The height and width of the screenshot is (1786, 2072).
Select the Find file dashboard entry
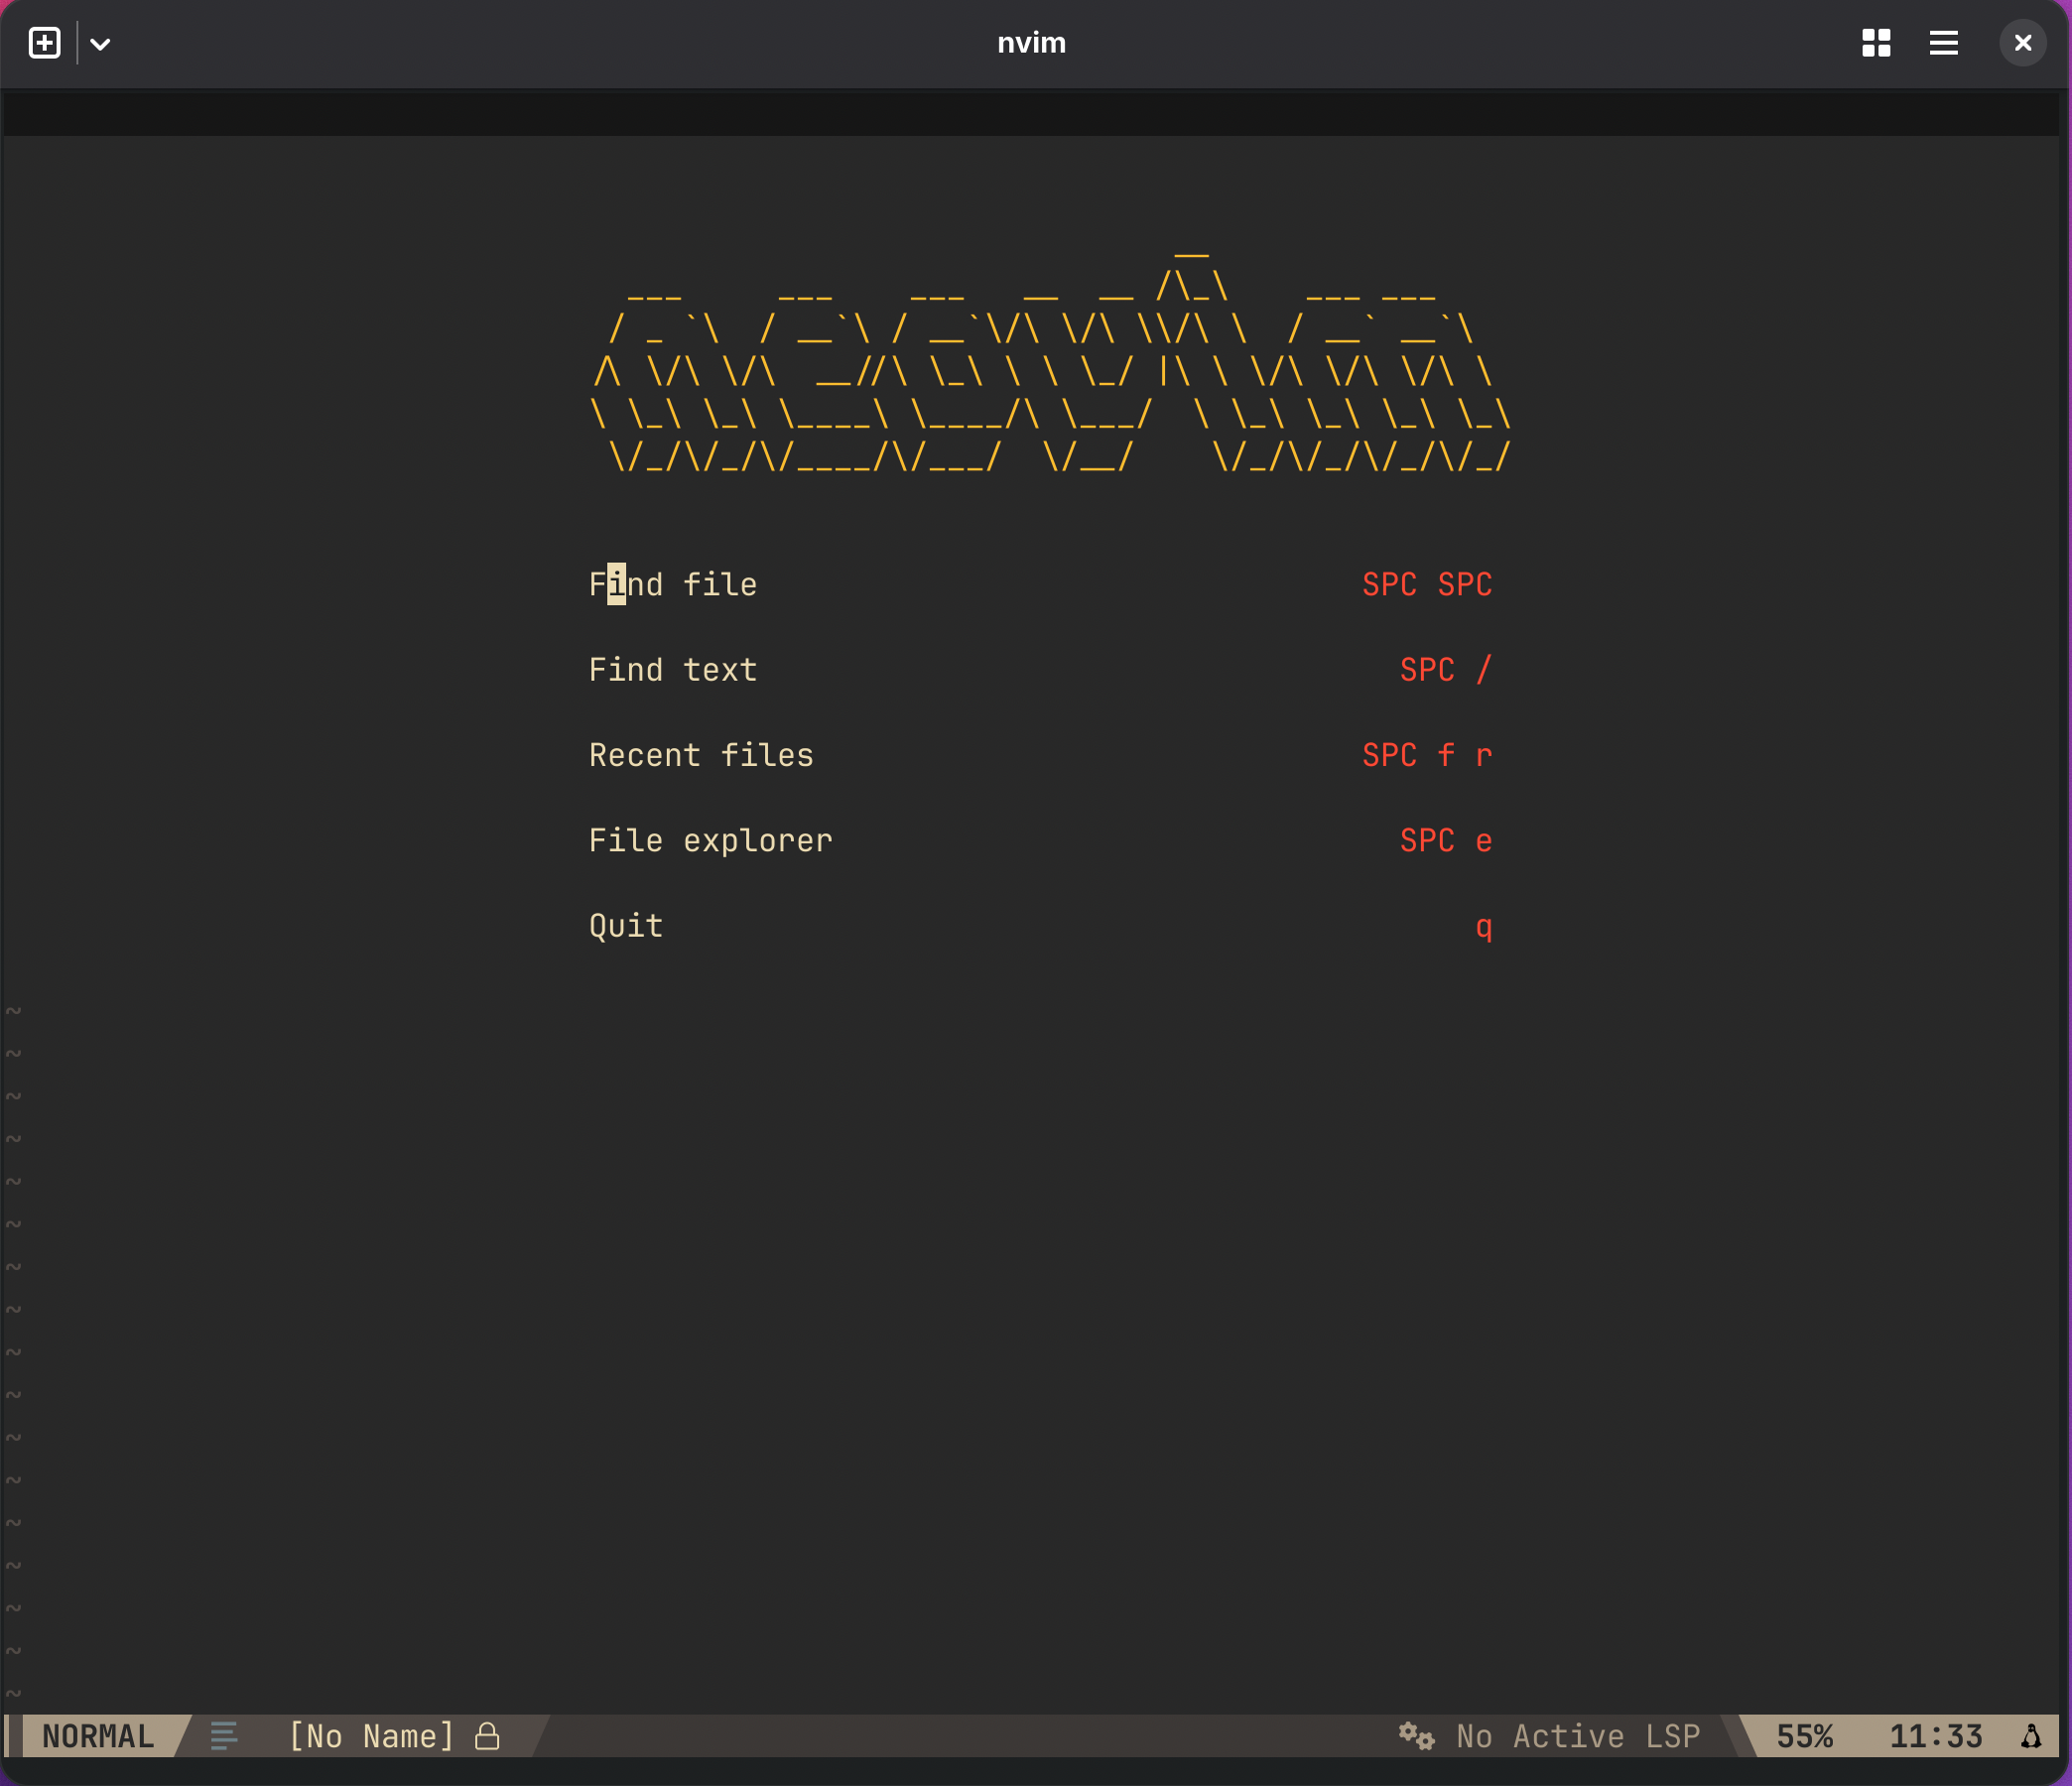click(x=672, y=584)
